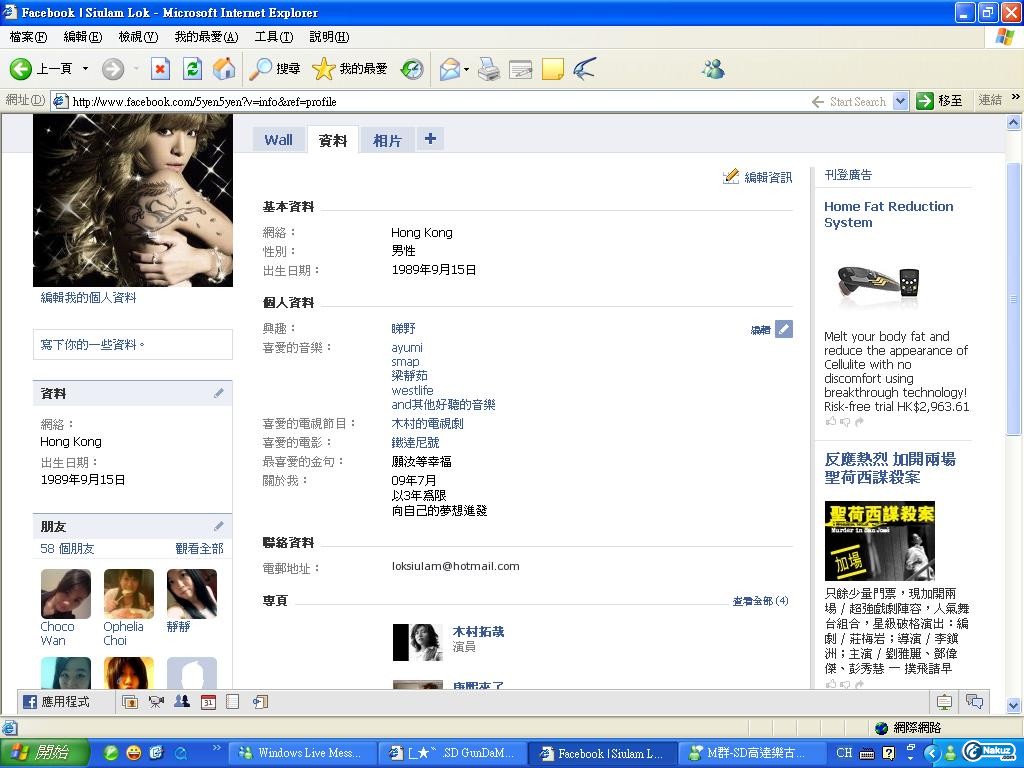Open the 編輯 menu
Viewport: 1024px width, 768px height.
coord(82,37)
